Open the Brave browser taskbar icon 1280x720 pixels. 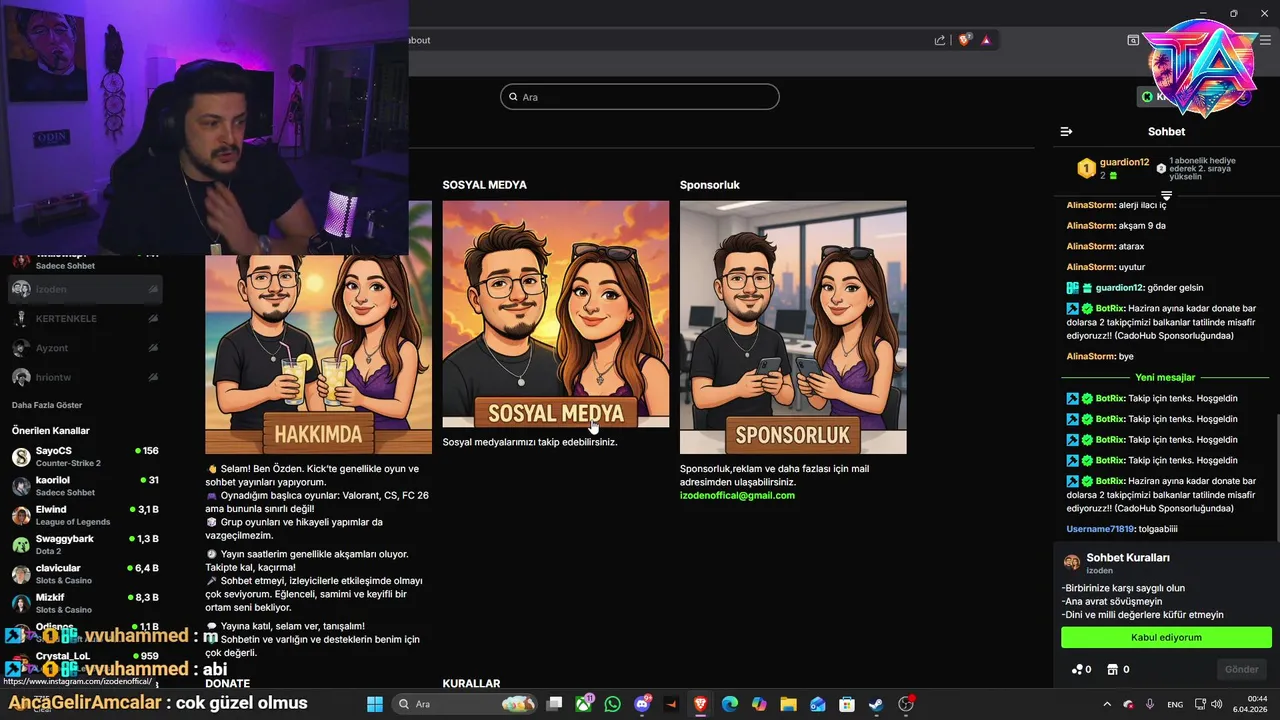[x=700, y=704]
